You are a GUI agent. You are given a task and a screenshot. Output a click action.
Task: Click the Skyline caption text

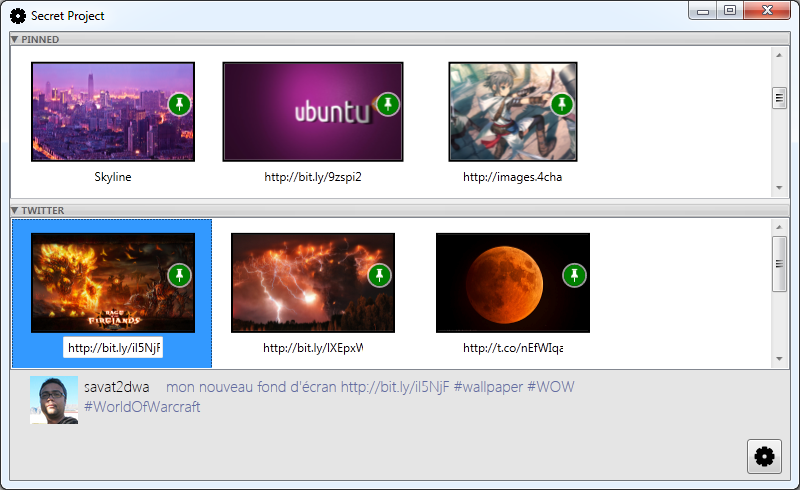pyautogui.click(x=113, y=177)
